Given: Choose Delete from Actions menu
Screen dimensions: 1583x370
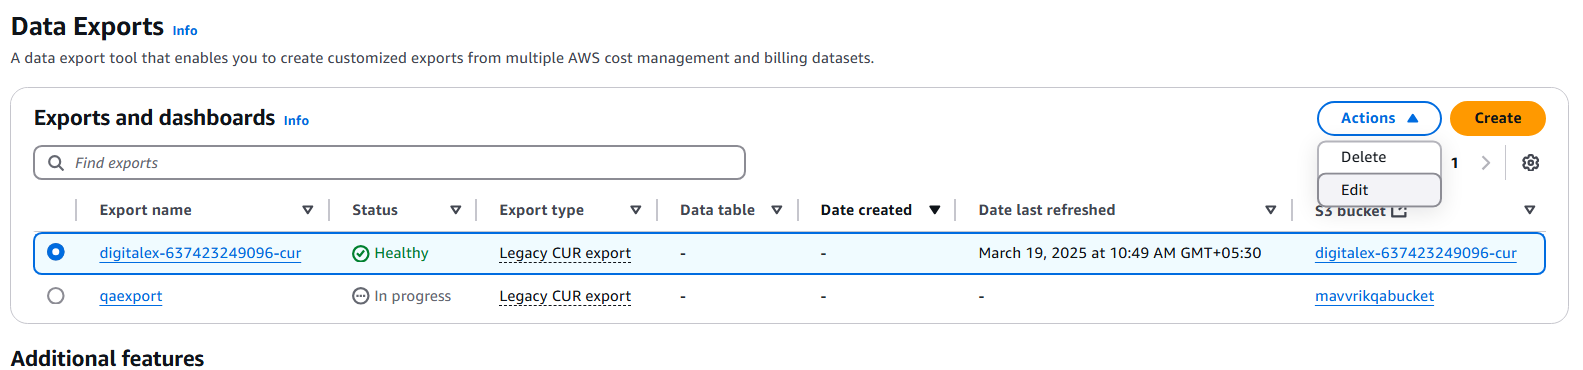Looking at the screenshot, I should (1379, 157).
